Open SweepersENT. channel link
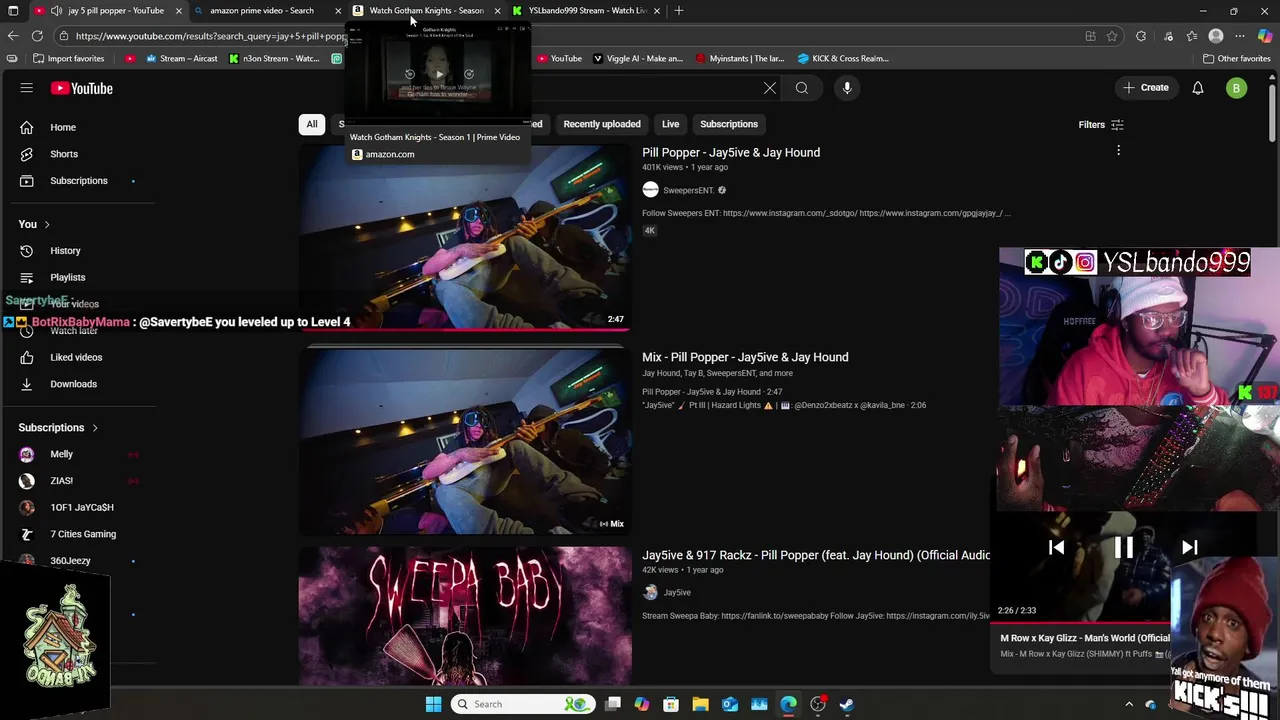The width and height of the screenshot is (1280, 720). click(688, 190)
